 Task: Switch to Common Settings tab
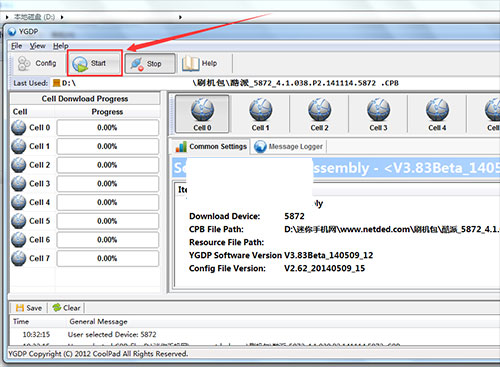211,146
